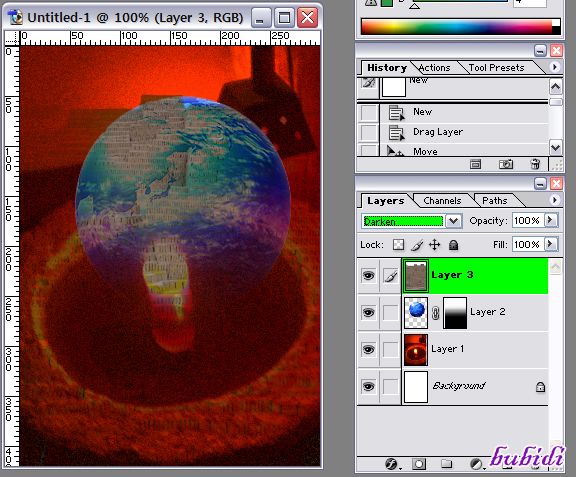Toggle visibility of Layer 1
576x477 pixels.
pyautogui.click(x=368, y=349)
